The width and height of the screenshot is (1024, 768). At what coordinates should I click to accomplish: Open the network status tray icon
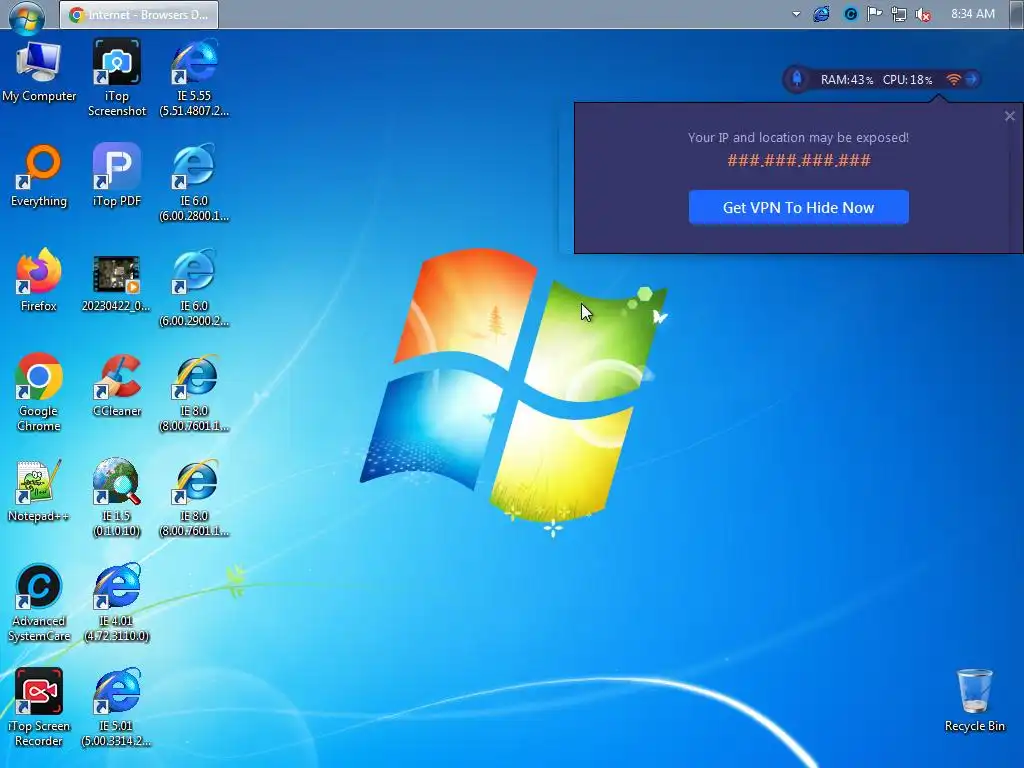tap(899, 14)
